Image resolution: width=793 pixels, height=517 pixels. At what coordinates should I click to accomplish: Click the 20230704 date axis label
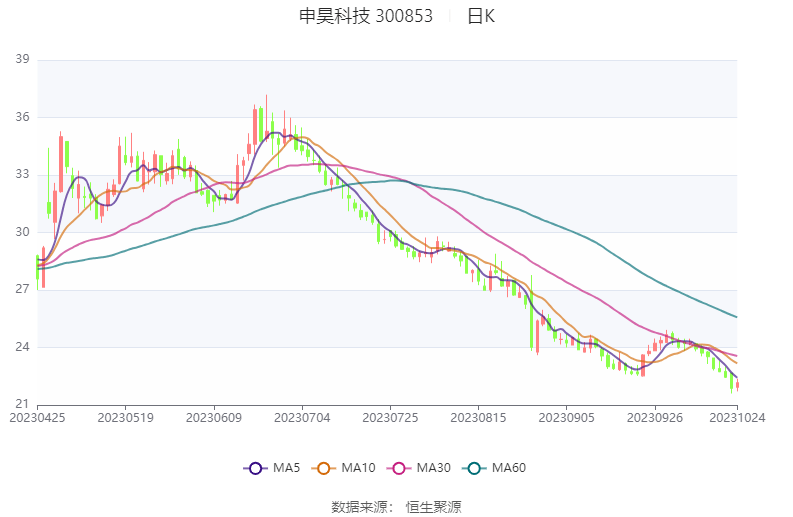[x=301, y=418]
